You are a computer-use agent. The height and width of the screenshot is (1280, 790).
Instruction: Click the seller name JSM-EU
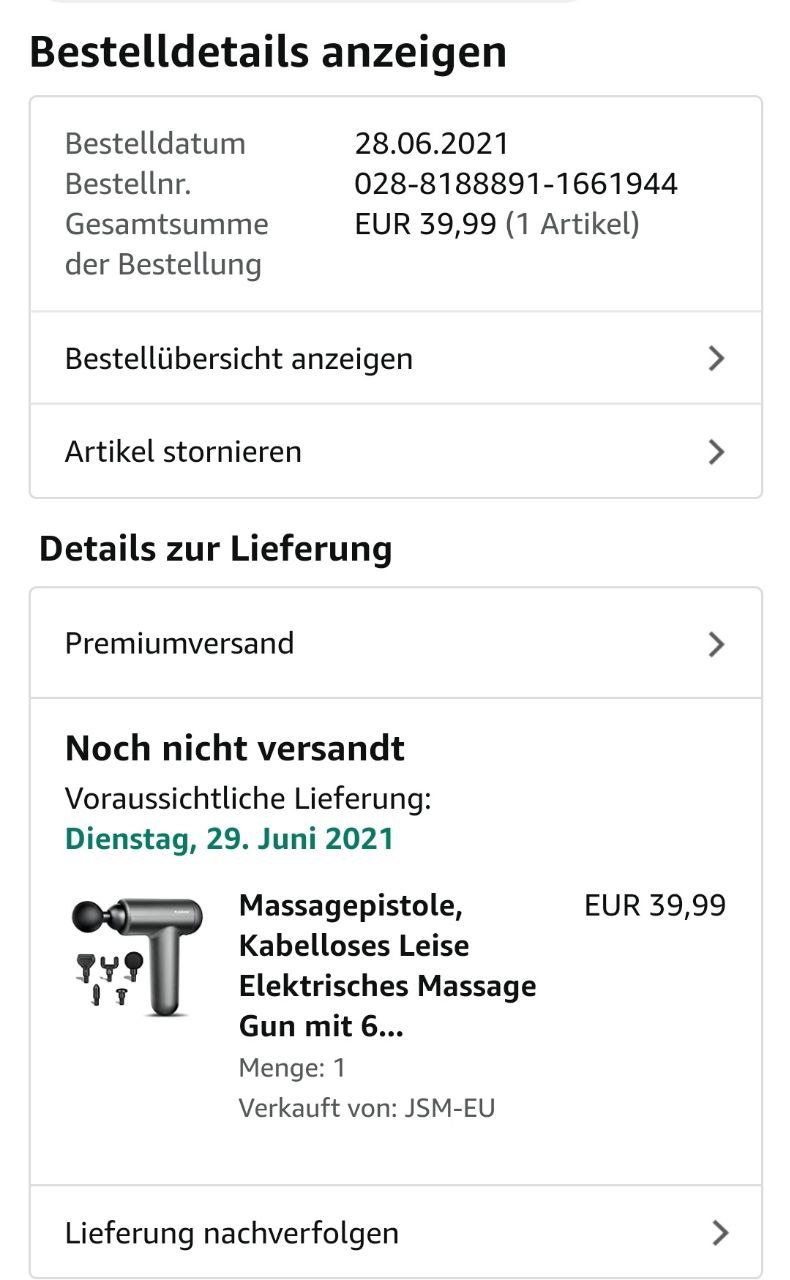coord(449,1108)
